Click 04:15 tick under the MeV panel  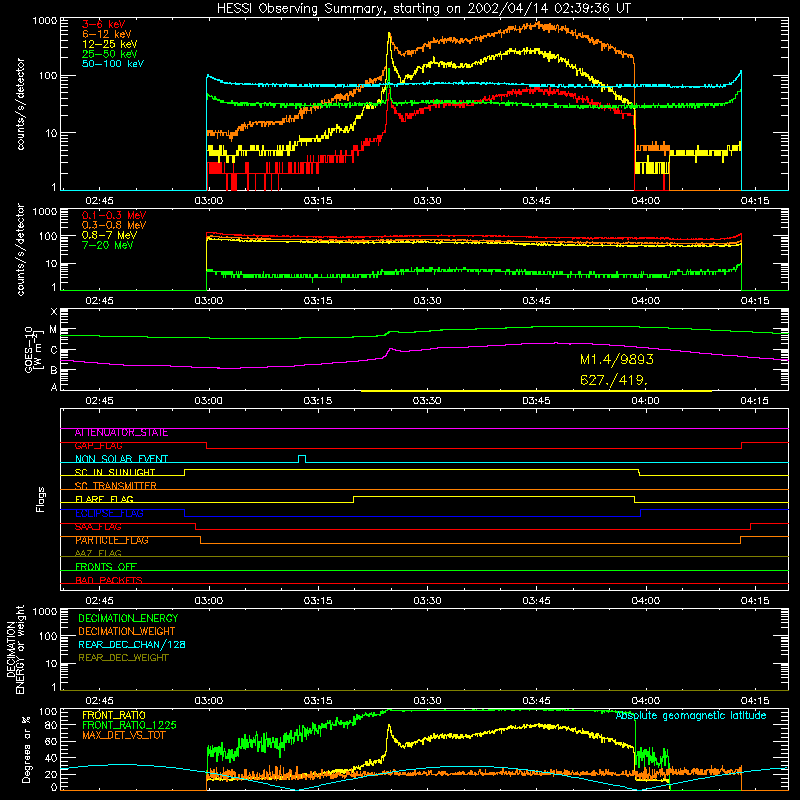tap(755, 301)
